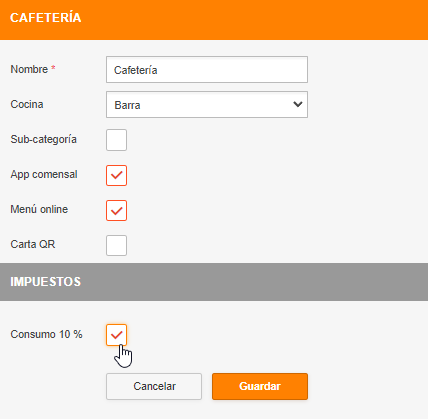The image size is (428, 419).
Task: Tick the Carta QR checkbox
Action: pos(116,245)
